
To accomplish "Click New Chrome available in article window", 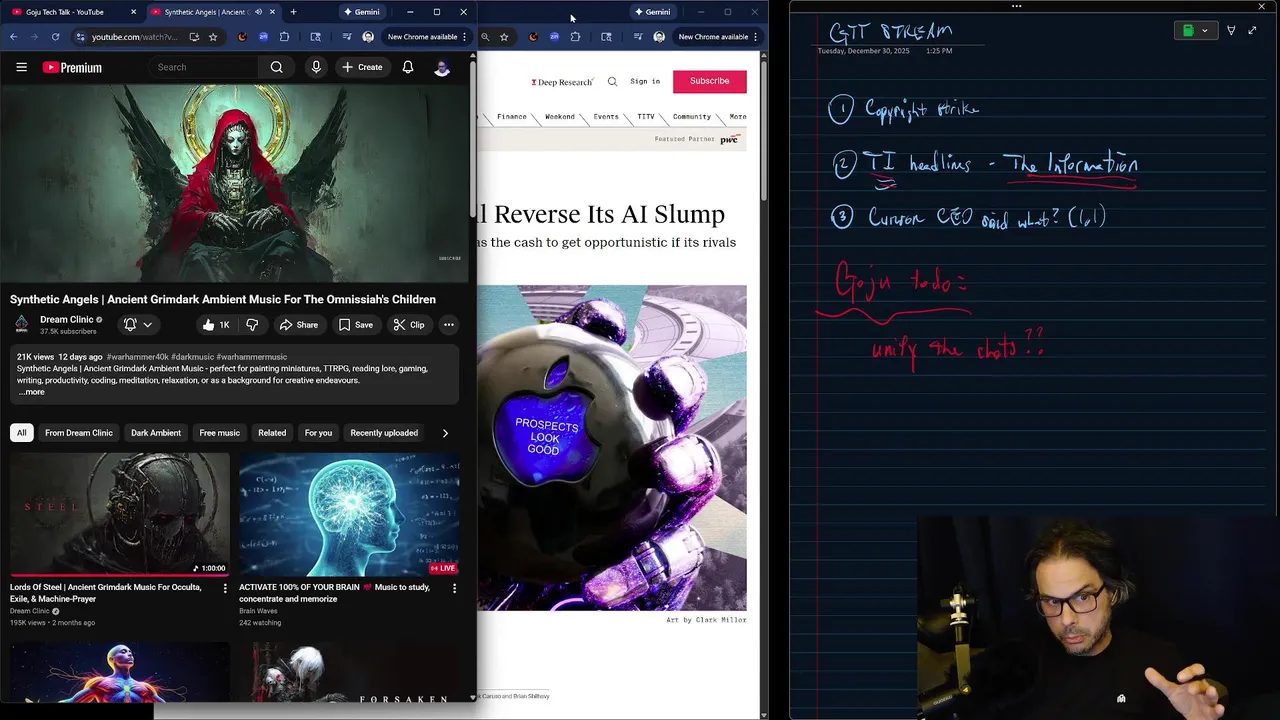I will point(713,37).
